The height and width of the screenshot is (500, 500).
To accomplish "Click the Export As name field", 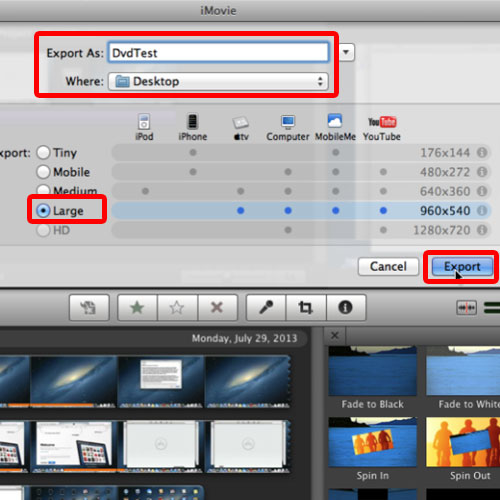I will pos(218,52).
